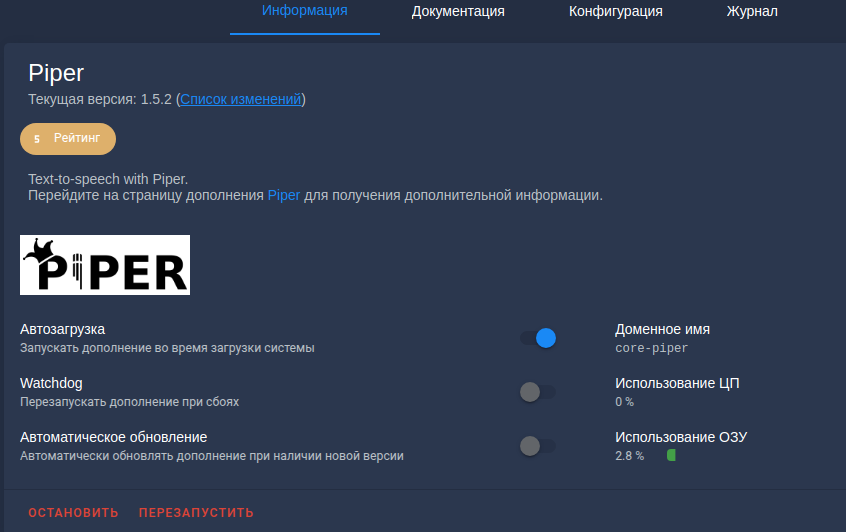Click the ПЕРЕЗАПУСТИТЬ button
The image size is (846, 532).
[196, 513]
